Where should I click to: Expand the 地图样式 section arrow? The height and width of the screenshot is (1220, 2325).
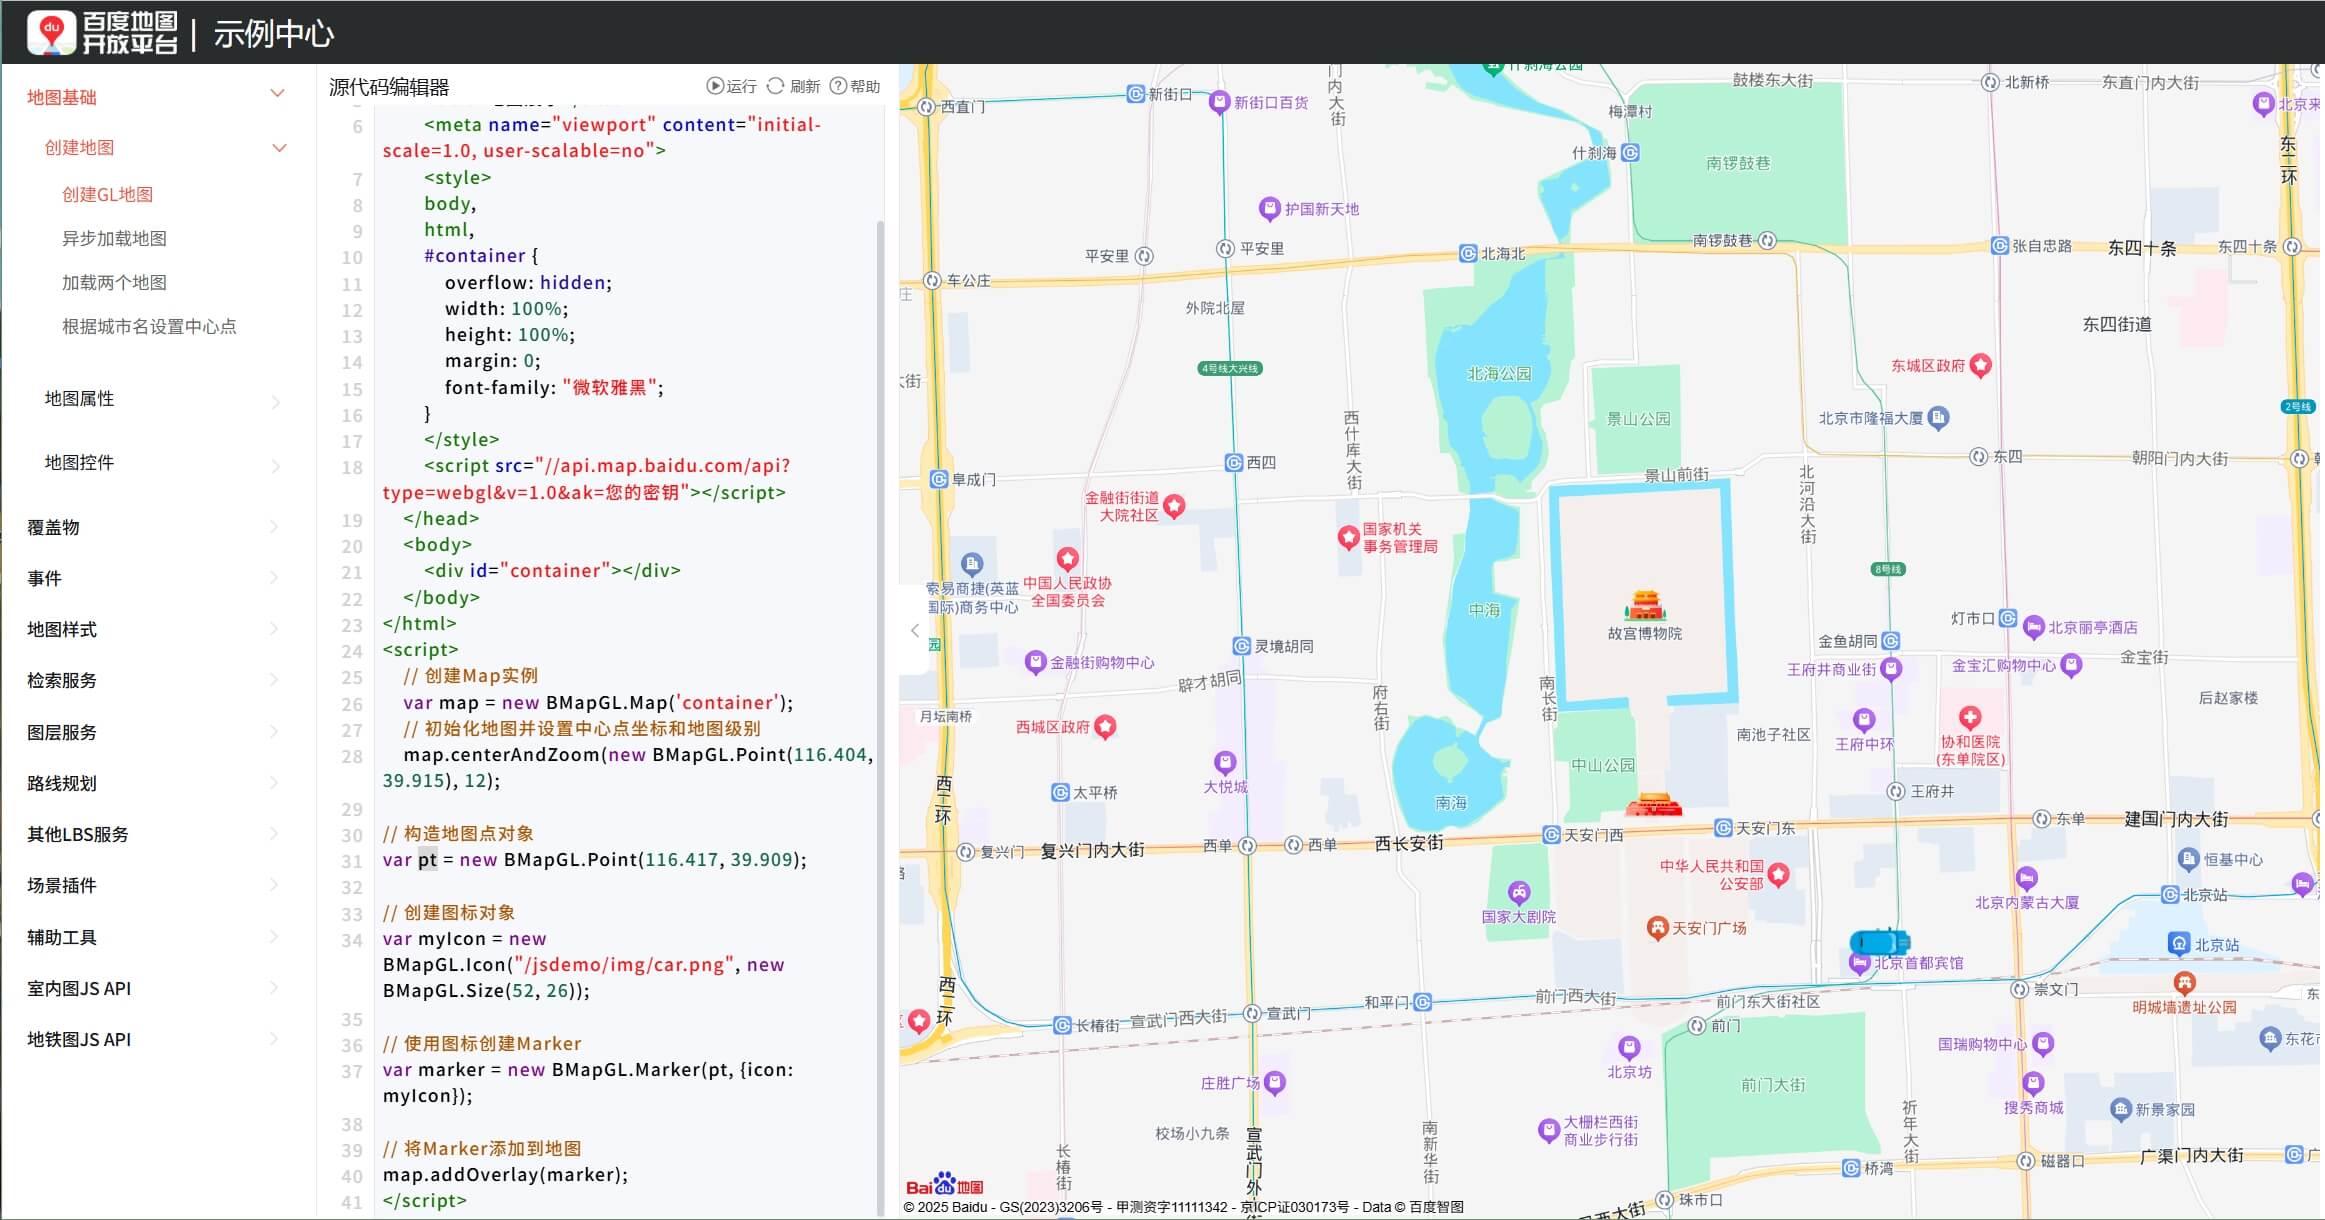[274, 628]
